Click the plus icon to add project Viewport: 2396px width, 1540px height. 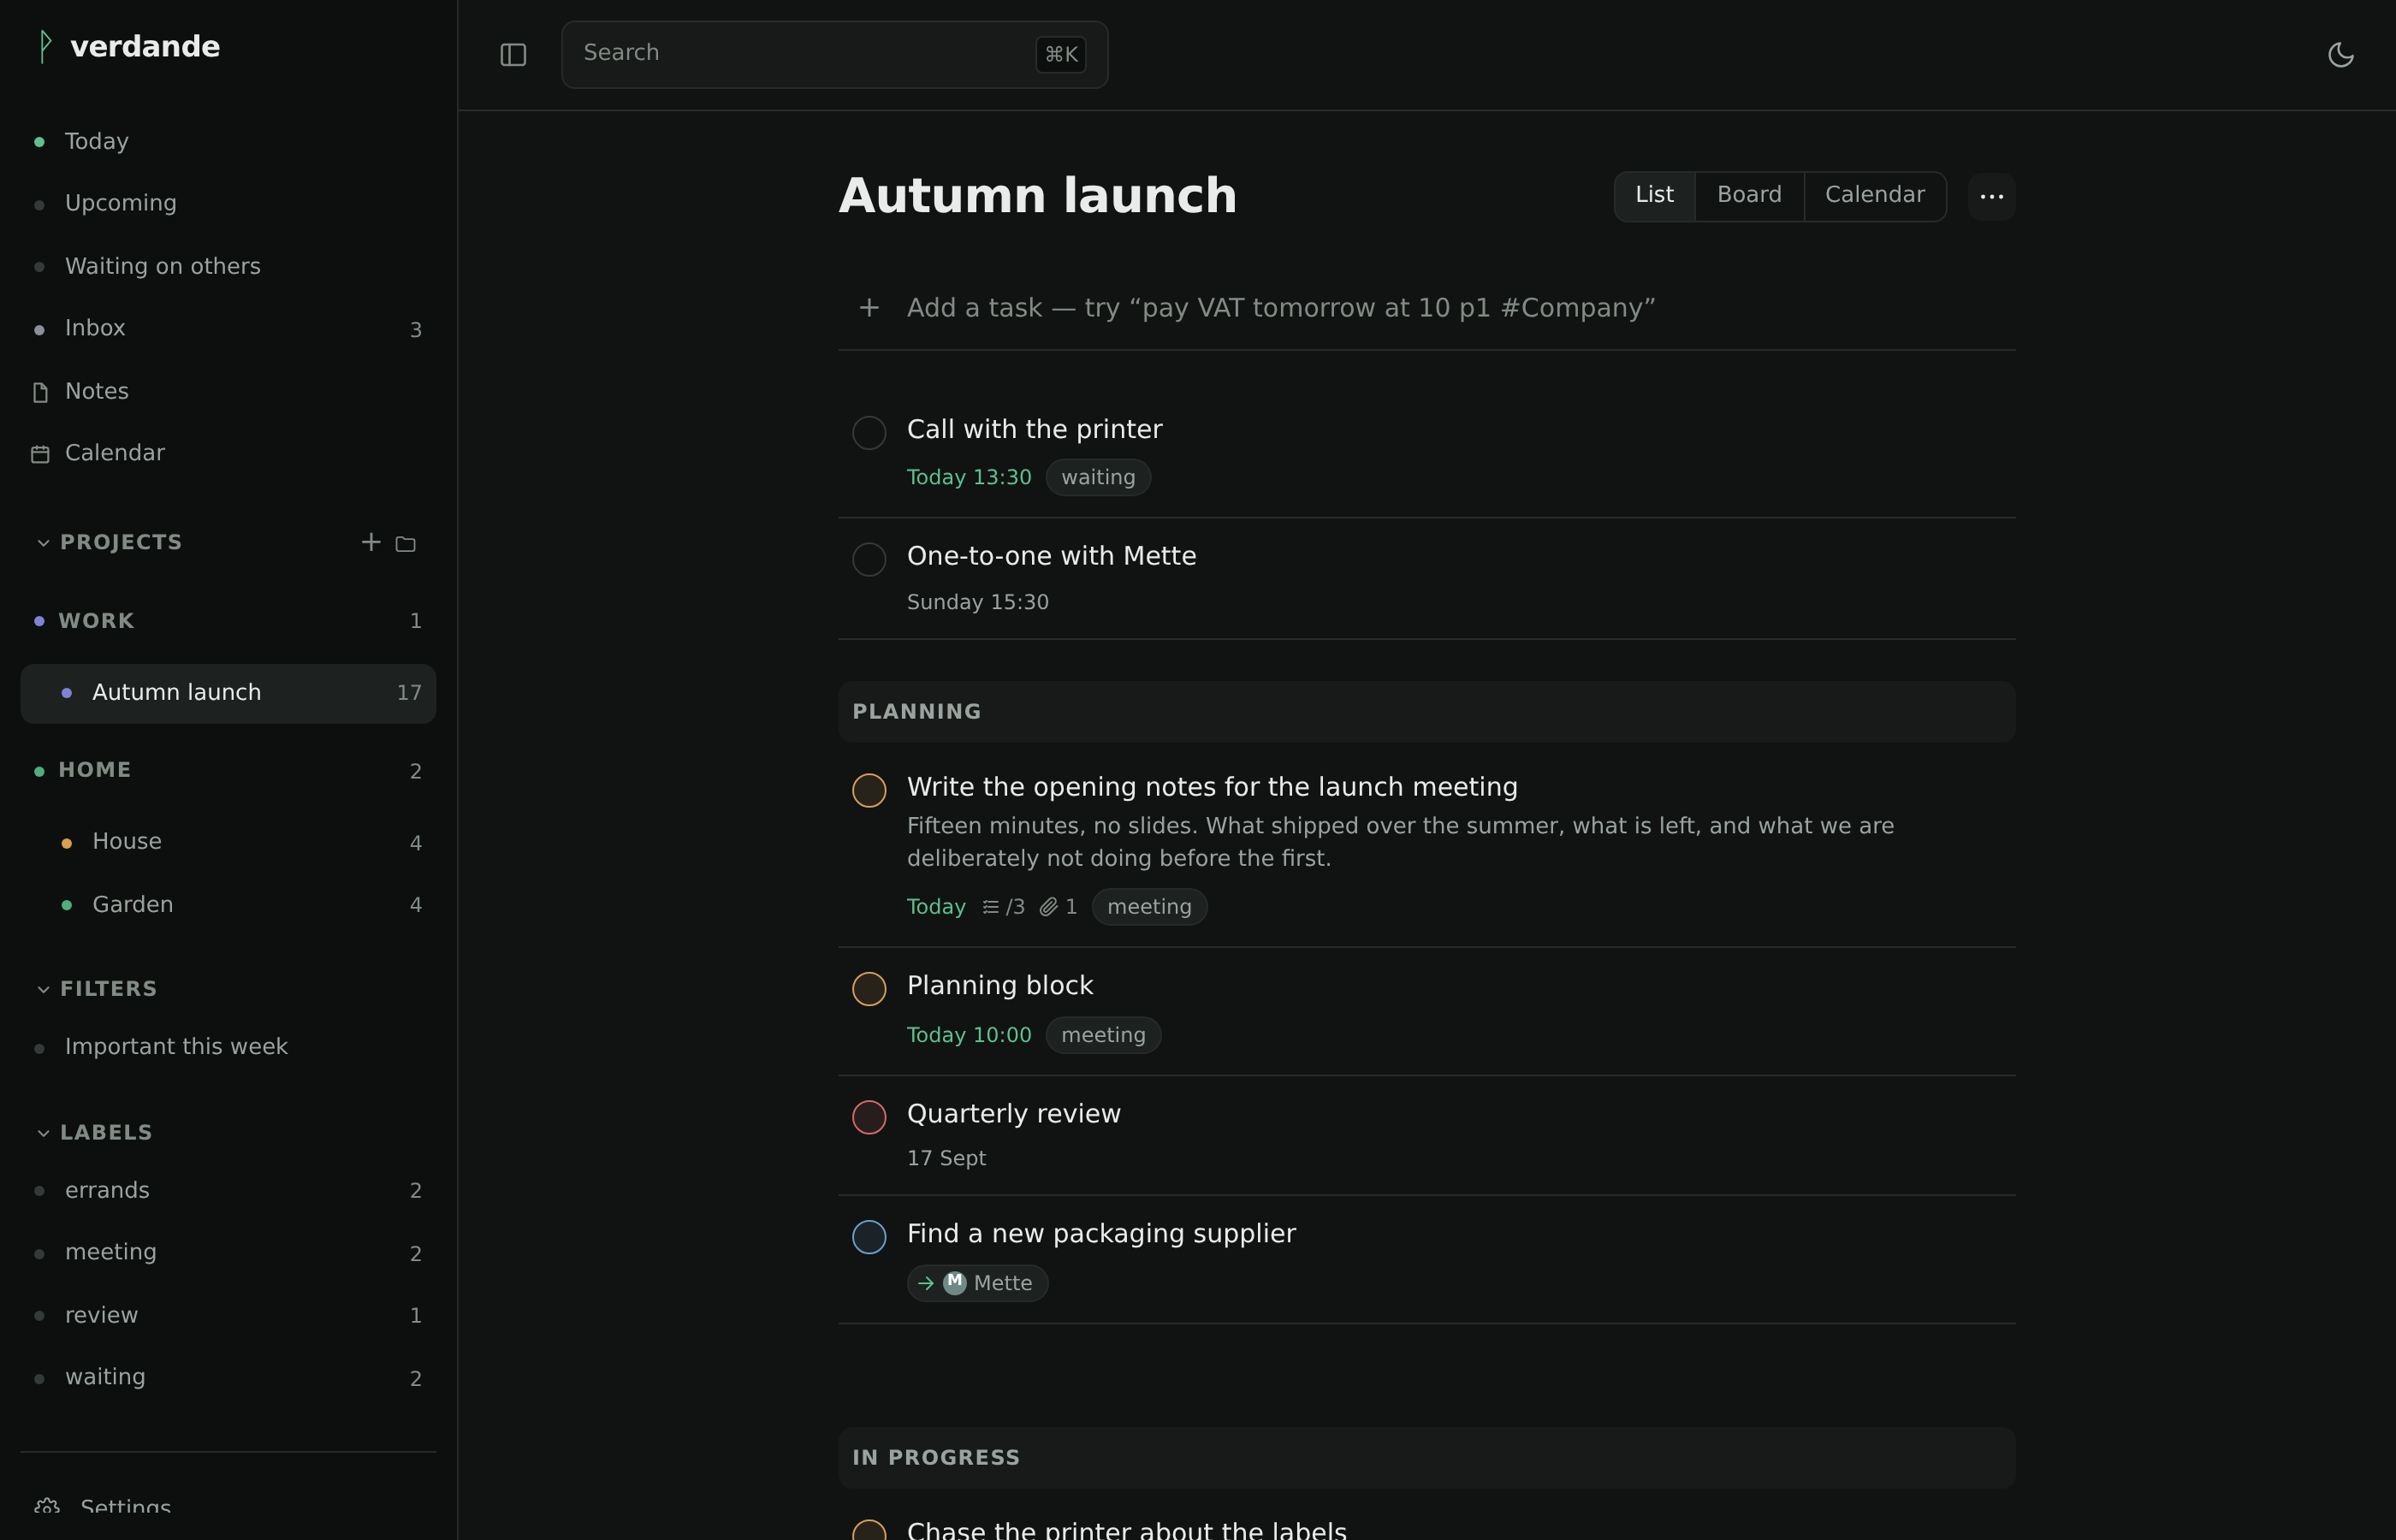pos(371,542)
